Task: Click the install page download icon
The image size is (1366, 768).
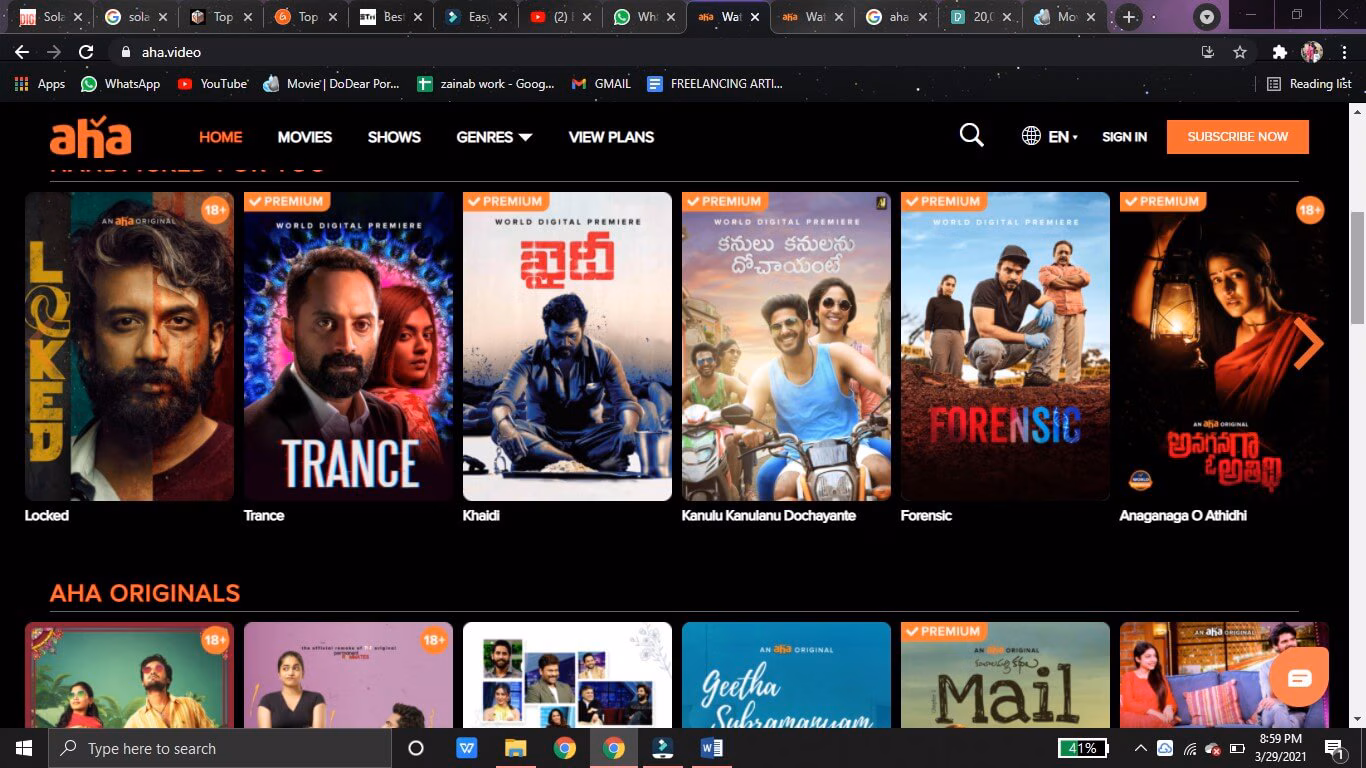Action: pos(1207,52)
